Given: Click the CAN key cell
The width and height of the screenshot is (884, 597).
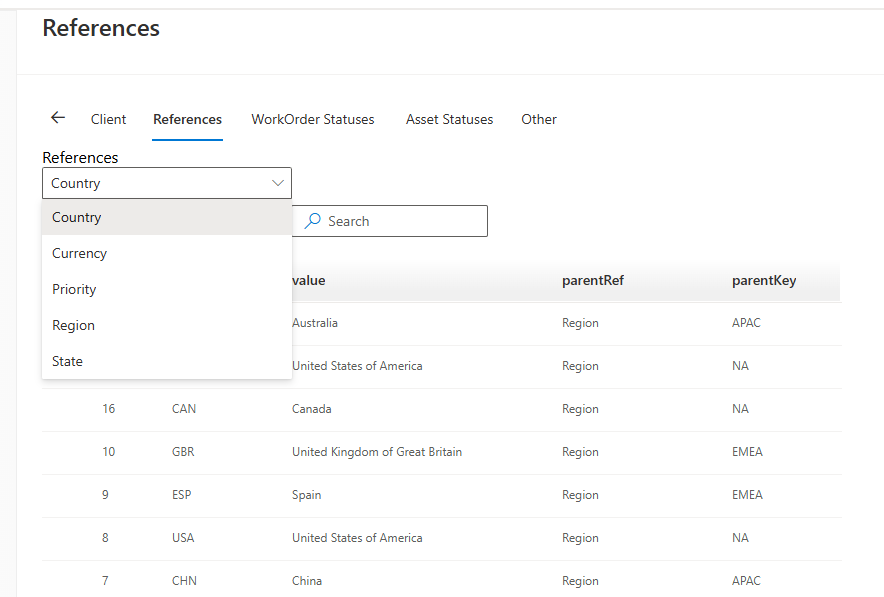Looking at the screenshot, I should (x=184, y=409).
